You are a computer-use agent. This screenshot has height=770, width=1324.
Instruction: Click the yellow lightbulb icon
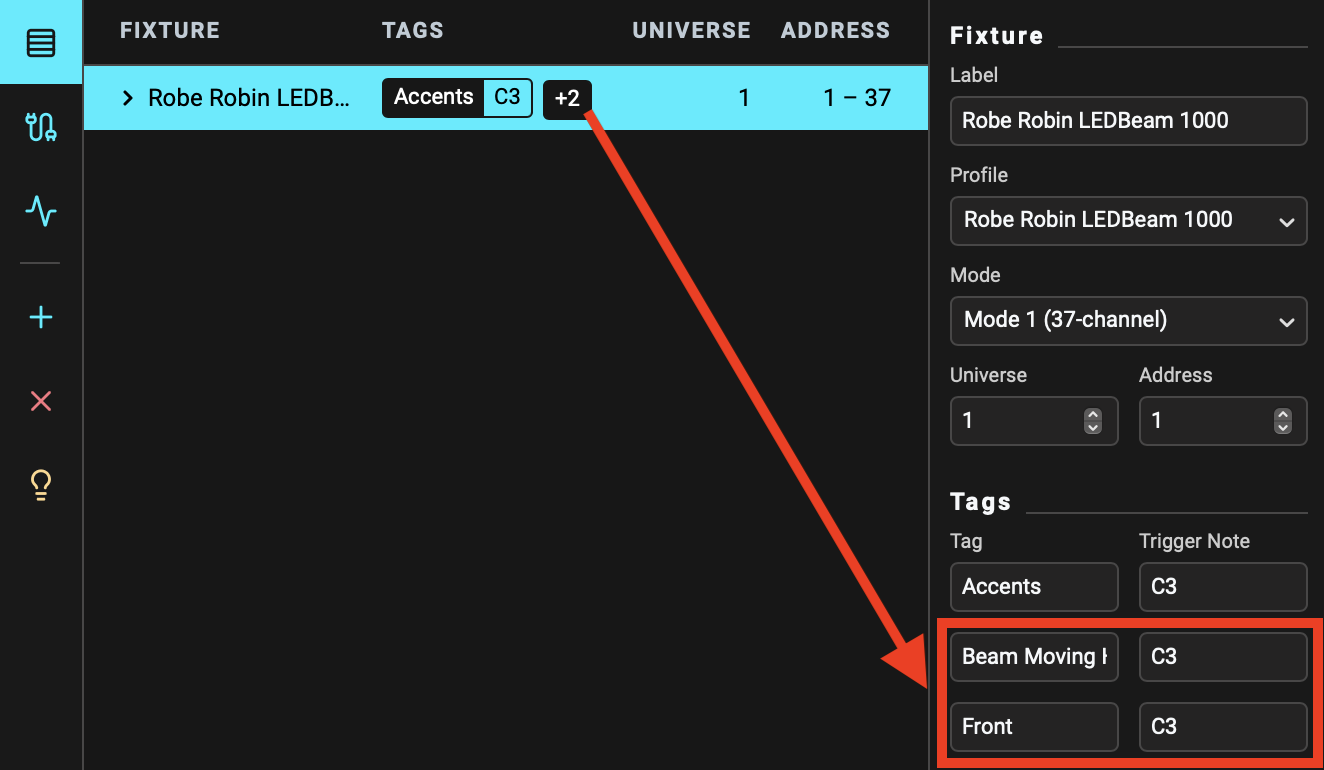click(x=41, y=486)
